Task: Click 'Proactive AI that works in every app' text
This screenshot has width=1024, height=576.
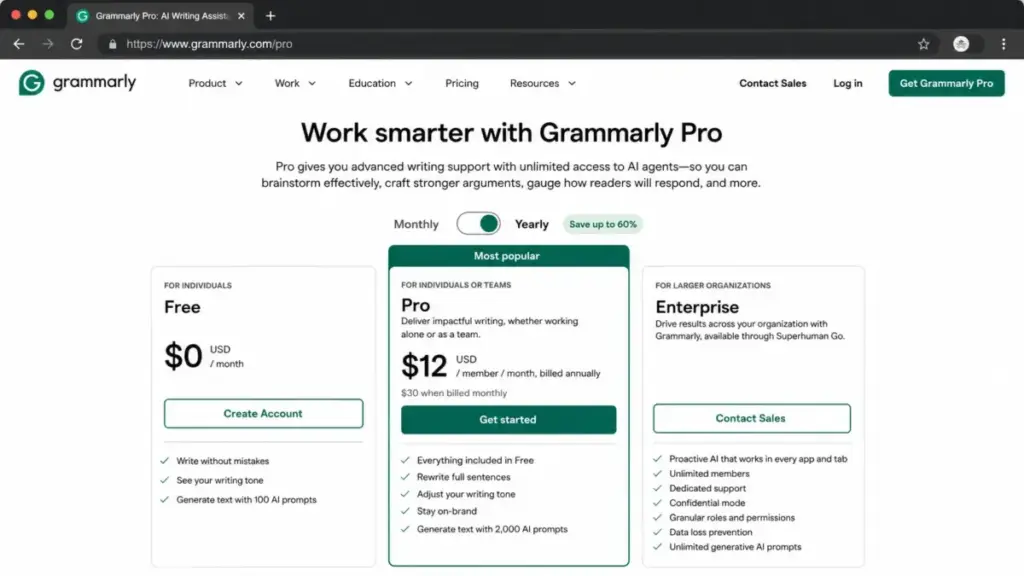Action: pyautogui.click(x=758, y=459)
